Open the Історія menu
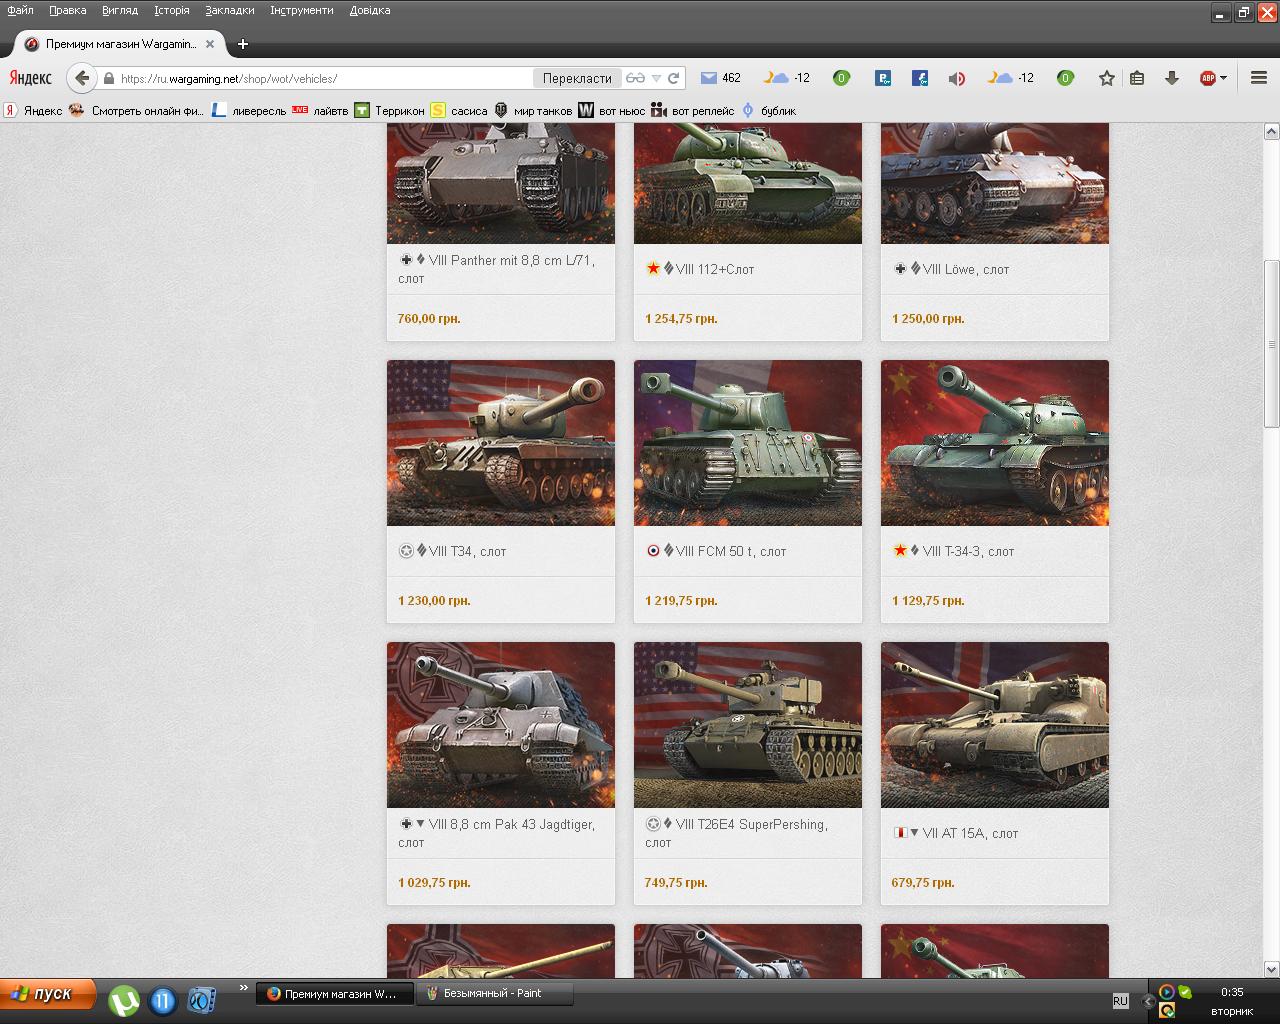1280x1024 pixels. coord(172,10)
